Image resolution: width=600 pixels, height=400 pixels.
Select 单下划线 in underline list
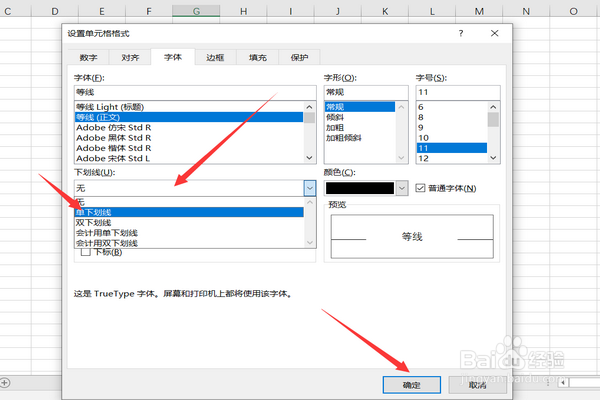coord(189,212)
